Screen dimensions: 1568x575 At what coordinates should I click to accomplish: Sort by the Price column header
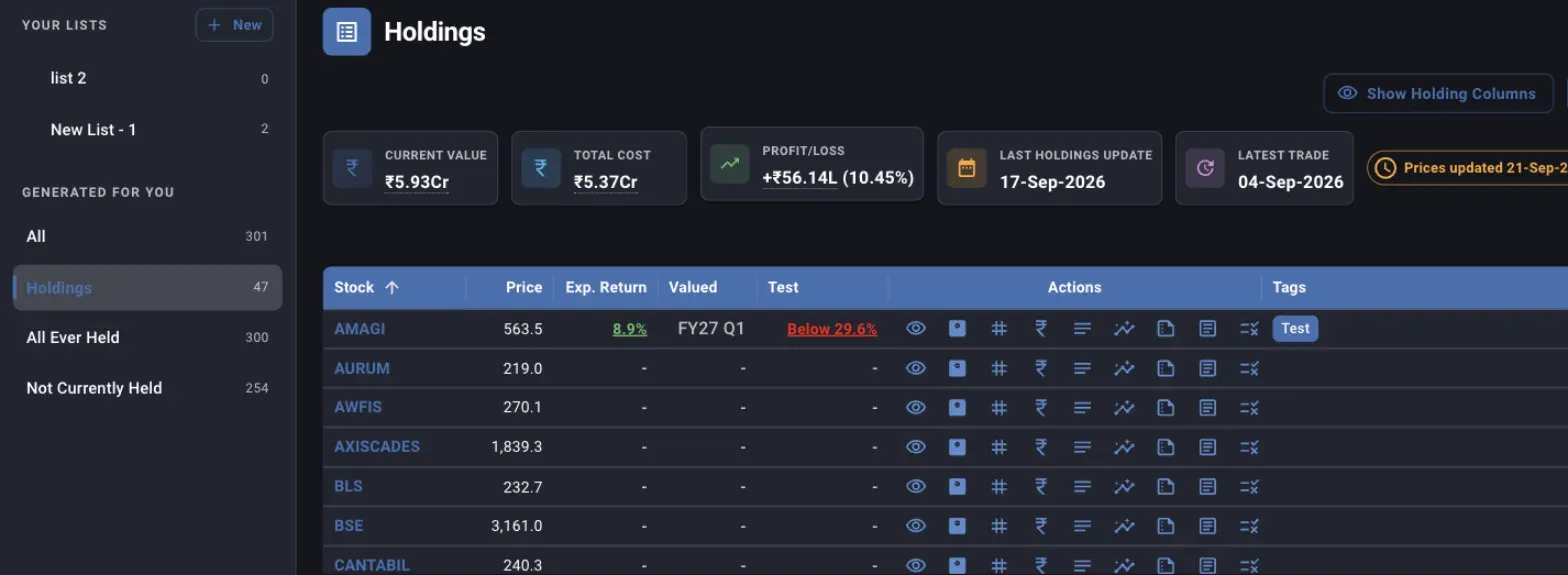click(524, 287)
